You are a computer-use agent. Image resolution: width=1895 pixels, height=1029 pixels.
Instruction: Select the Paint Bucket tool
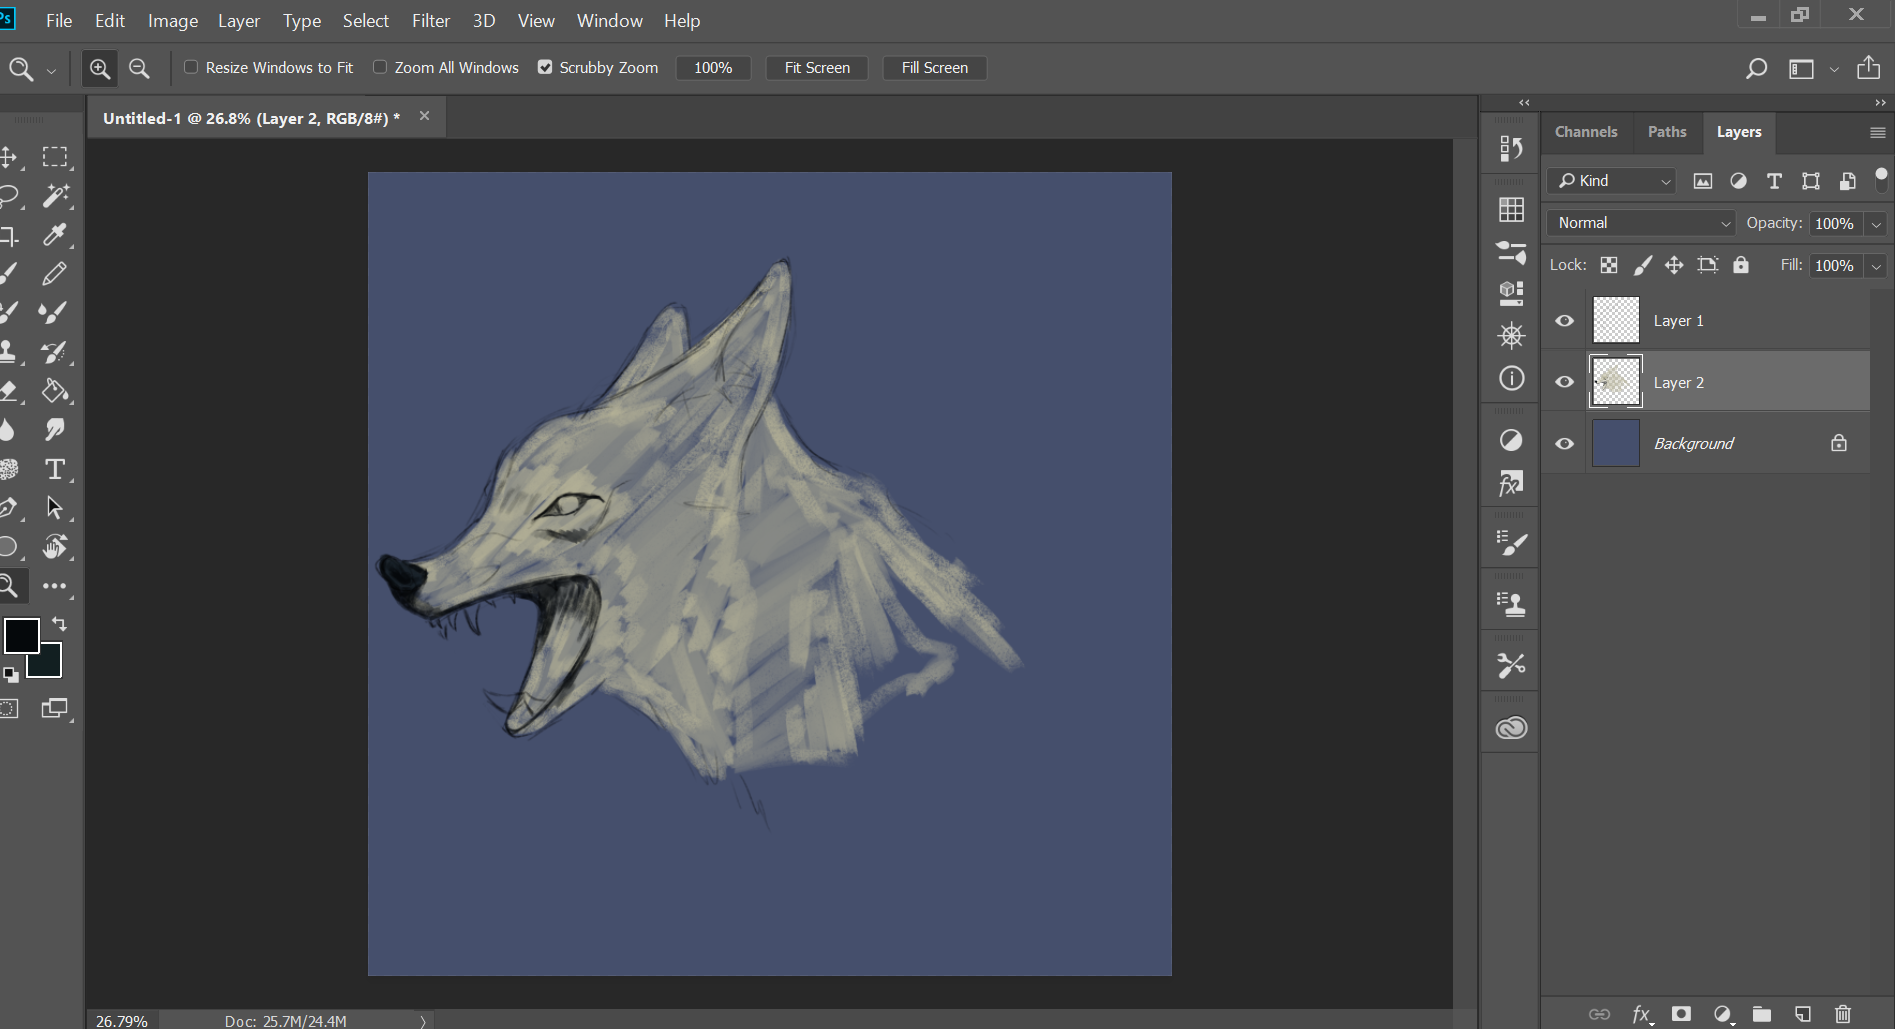pyautogui.click(x=55, y=391)
